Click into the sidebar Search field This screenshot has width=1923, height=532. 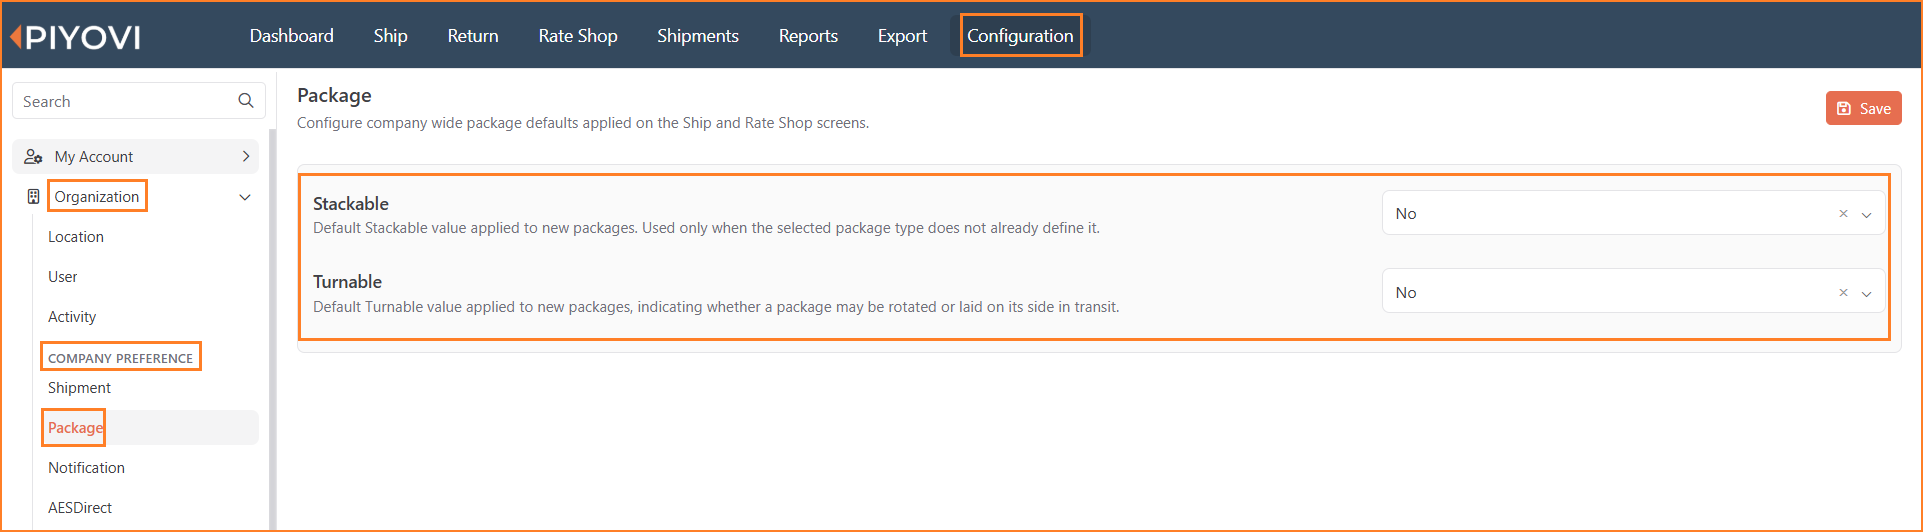pos(139,101)
